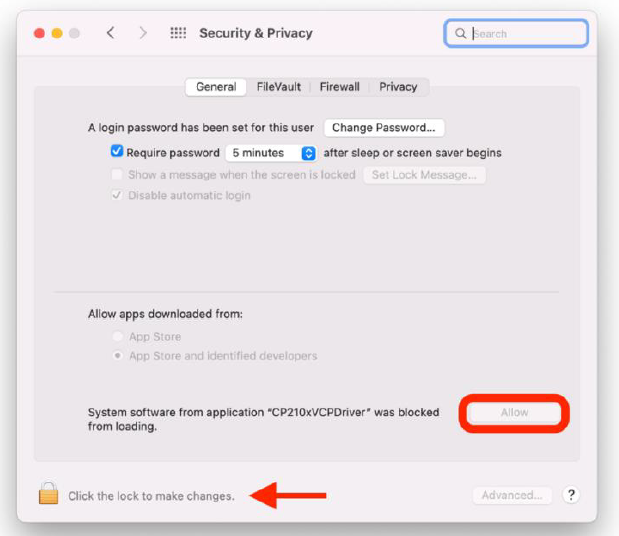Image resolution: width=619 pixels, height=536 pixels.
Task: Click into the Search field
Action: [x=527, y=33]
